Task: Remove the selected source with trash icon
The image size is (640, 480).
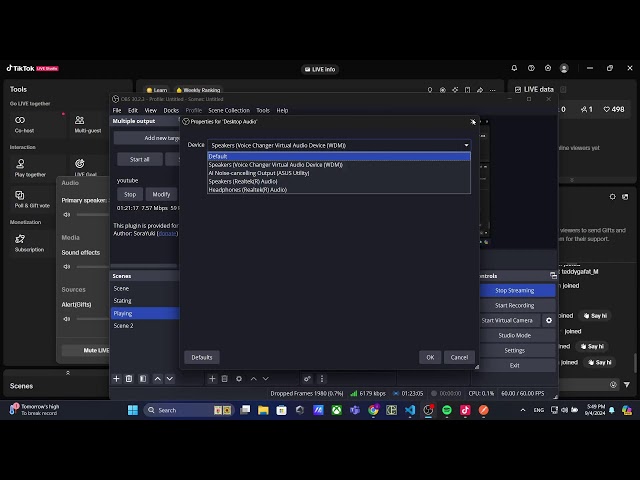Action: 224,379
